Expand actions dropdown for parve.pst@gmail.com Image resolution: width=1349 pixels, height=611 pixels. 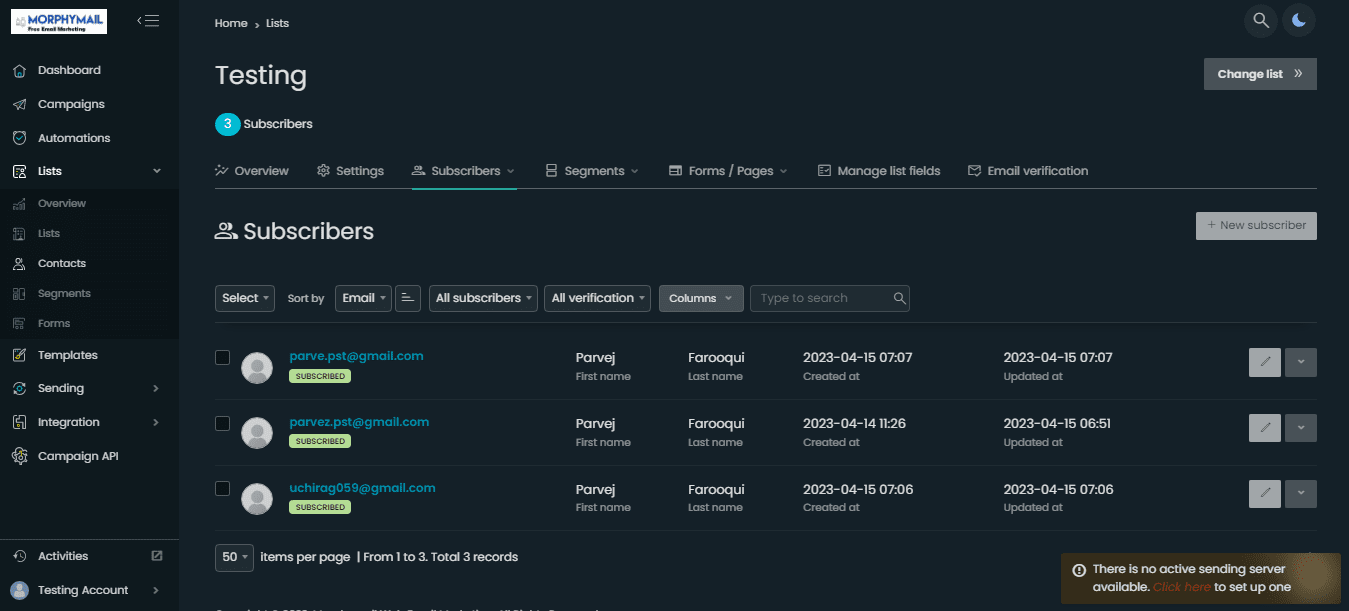coord(1301,362)
